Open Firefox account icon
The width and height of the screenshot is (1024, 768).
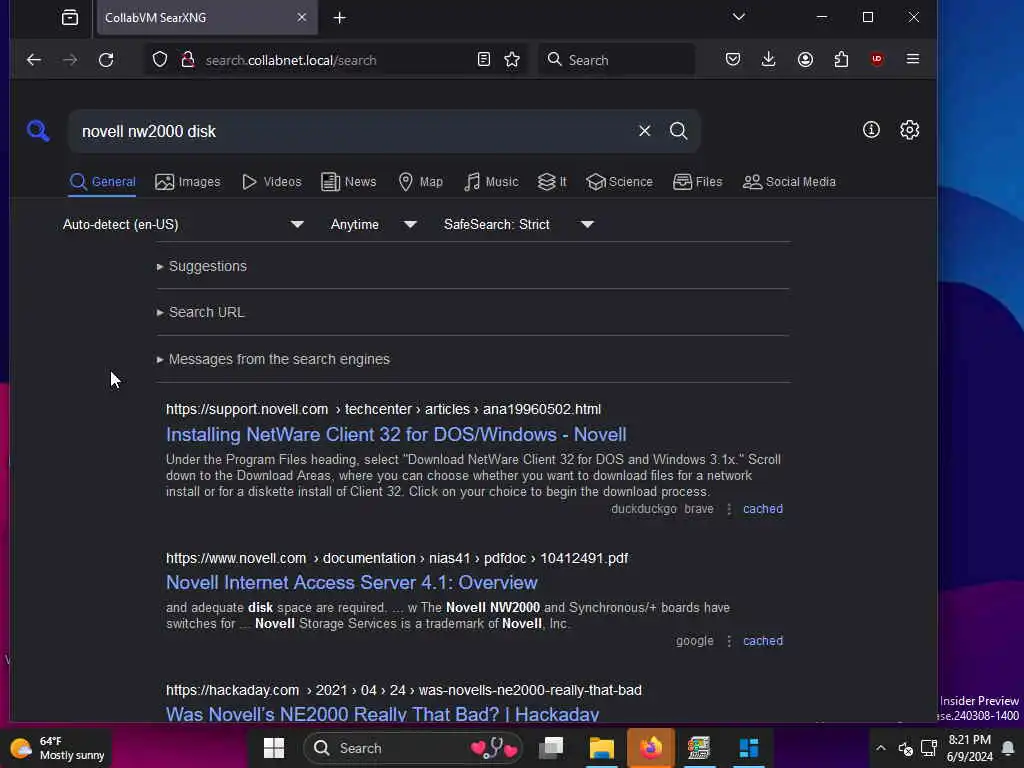(x=805, y=59)
